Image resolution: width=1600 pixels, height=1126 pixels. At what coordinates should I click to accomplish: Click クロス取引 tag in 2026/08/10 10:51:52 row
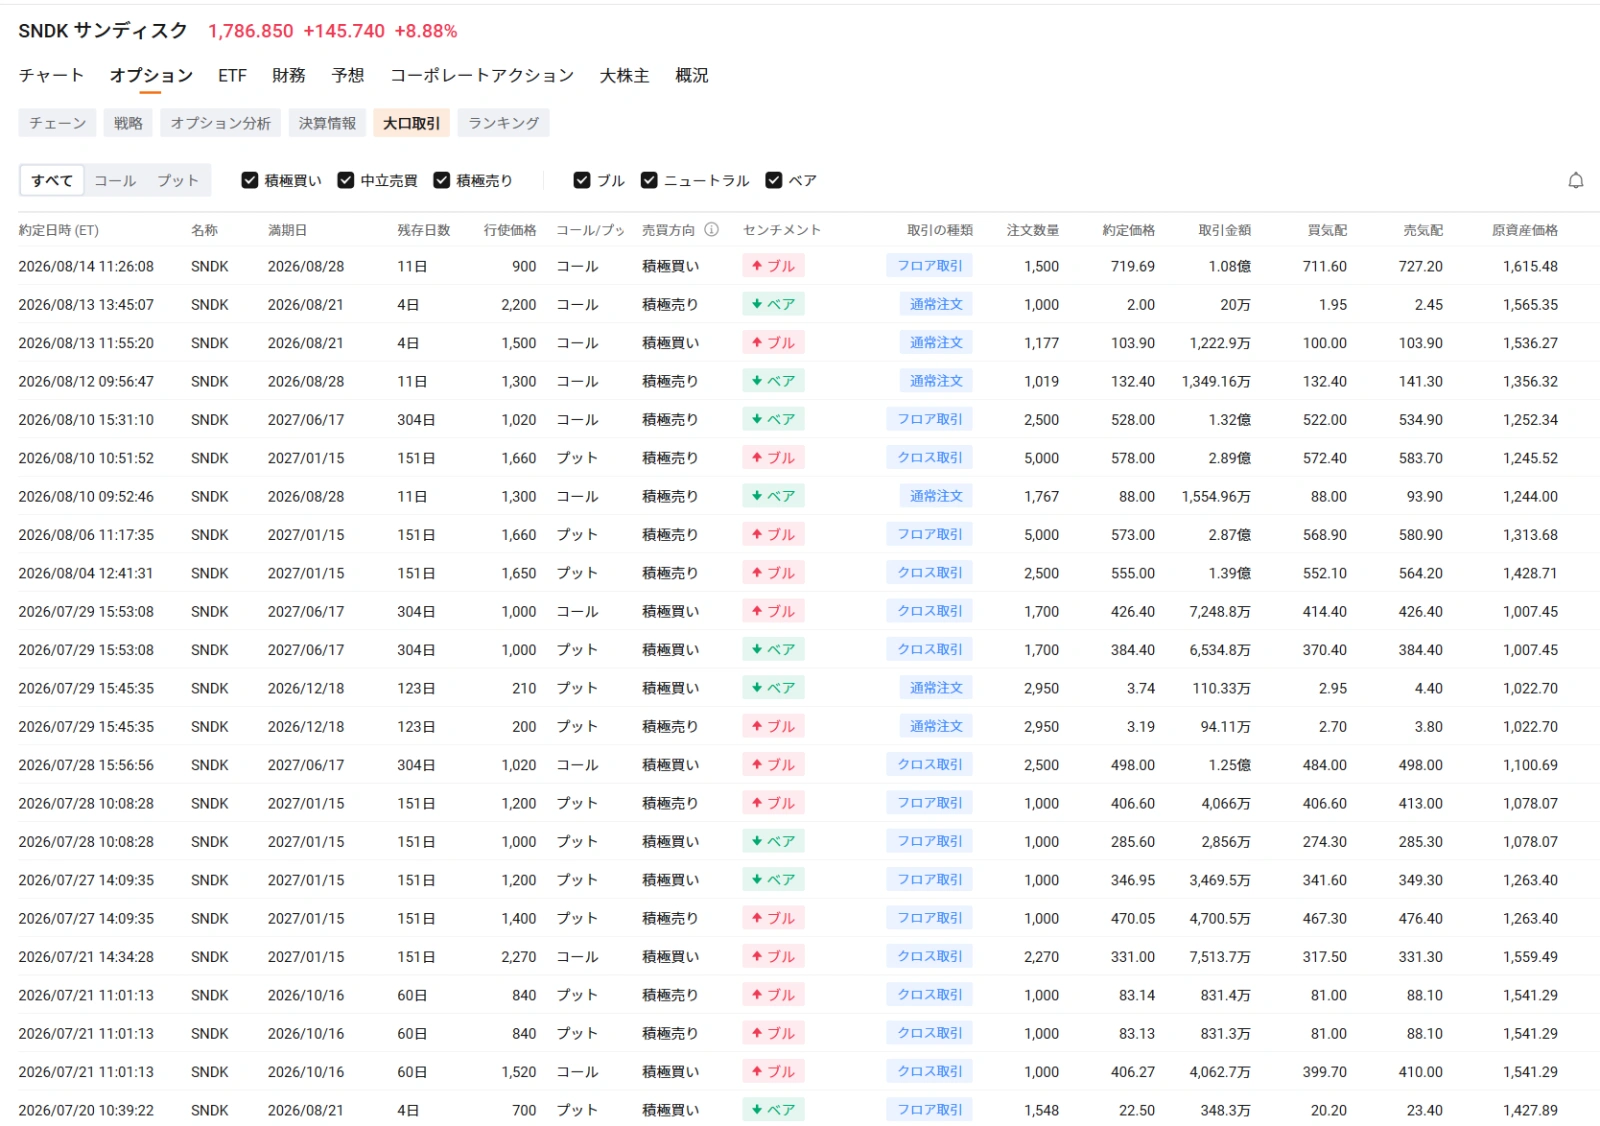[929, 458]
